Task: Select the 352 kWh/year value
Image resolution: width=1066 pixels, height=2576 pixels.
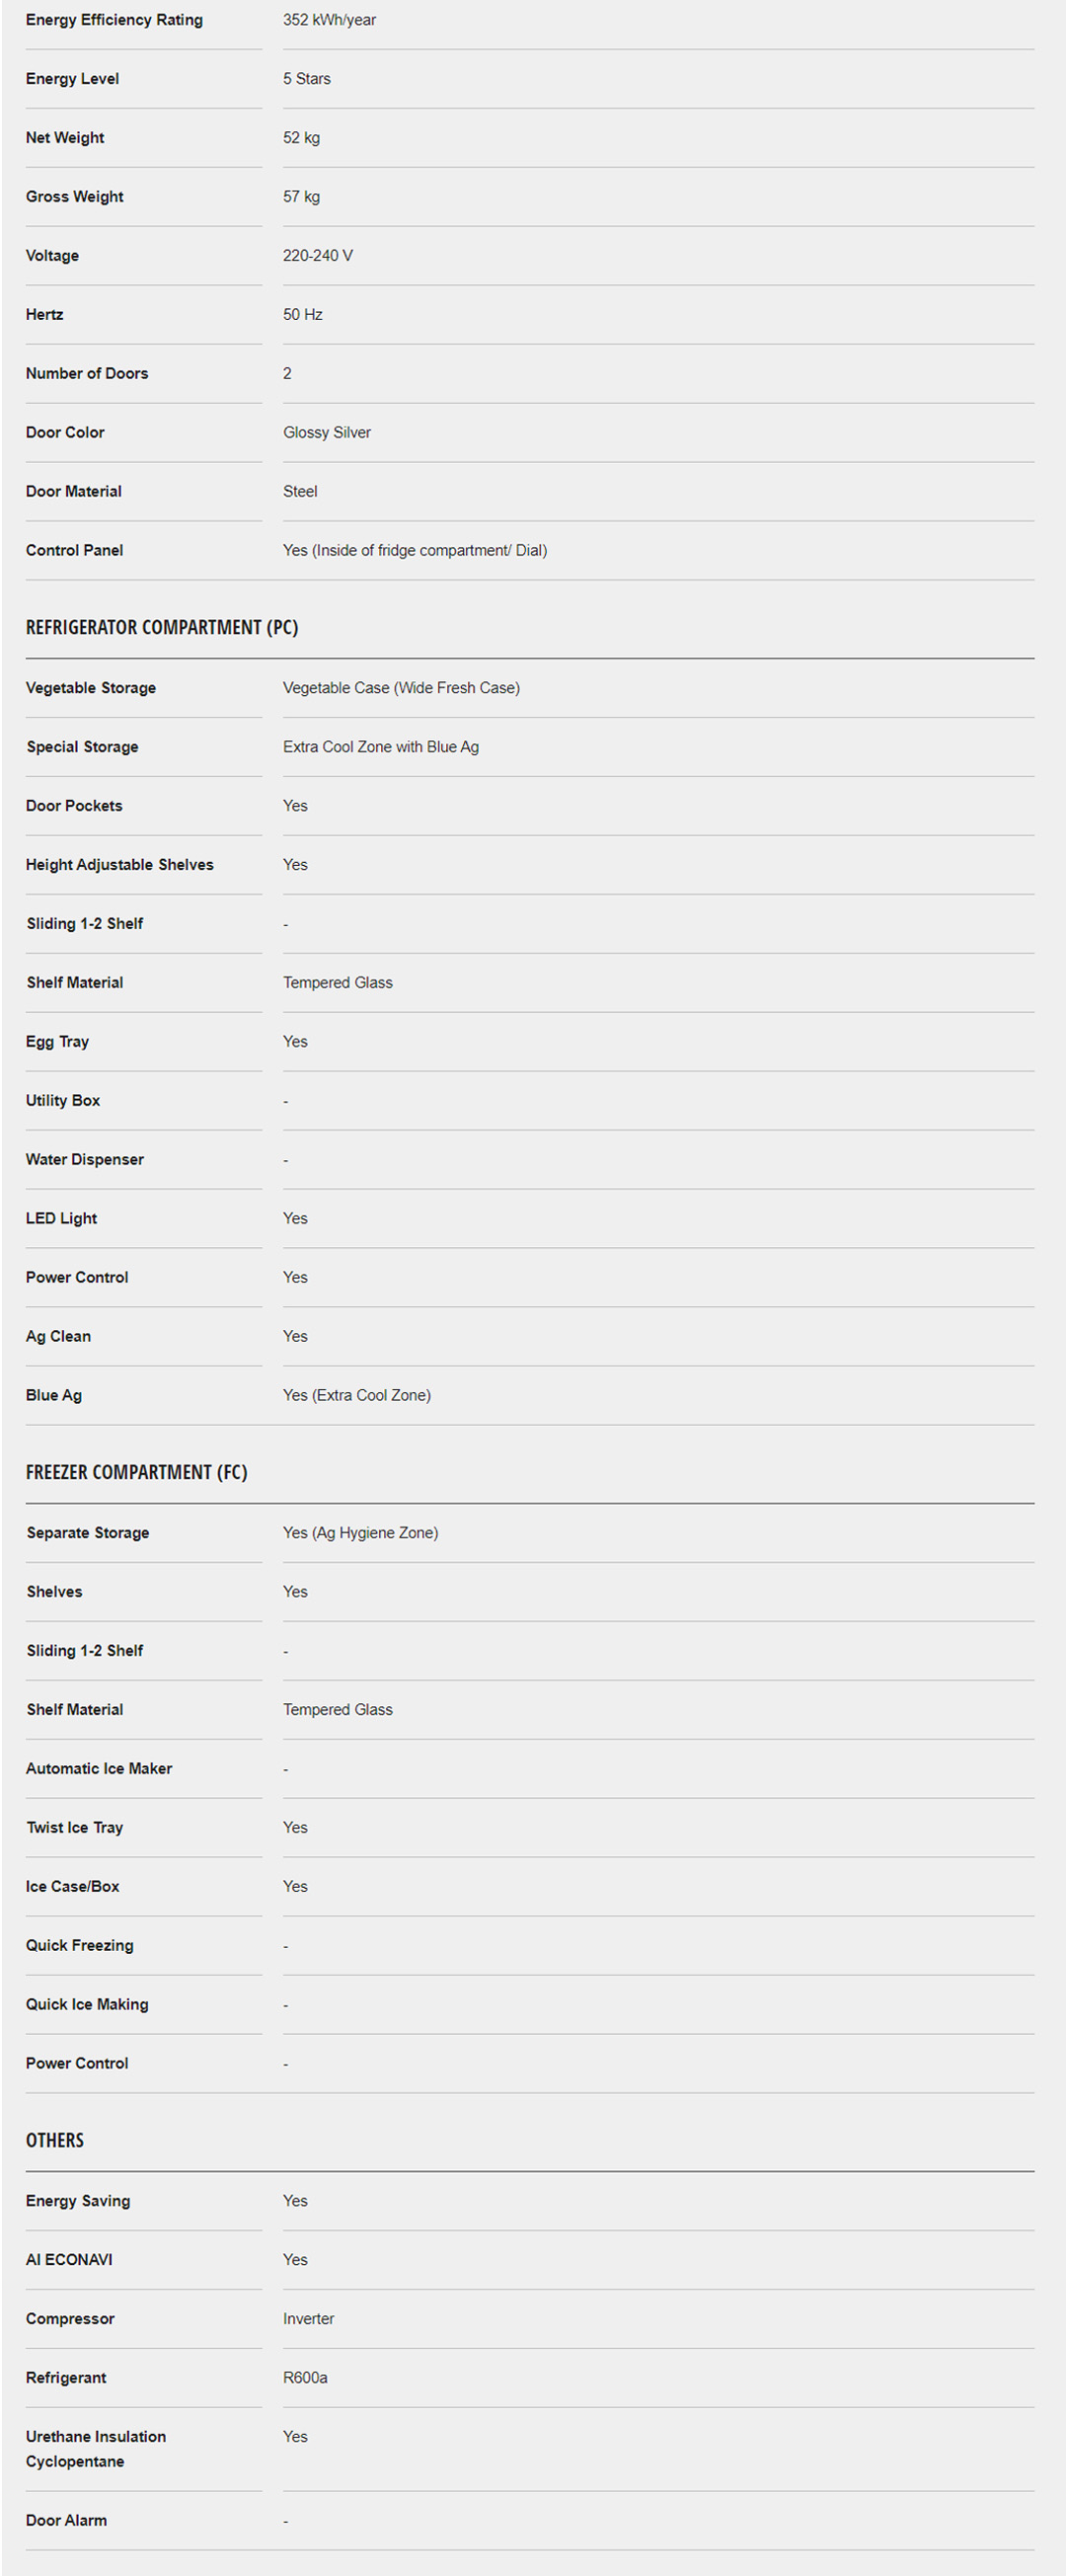Action: coord(329,20)
